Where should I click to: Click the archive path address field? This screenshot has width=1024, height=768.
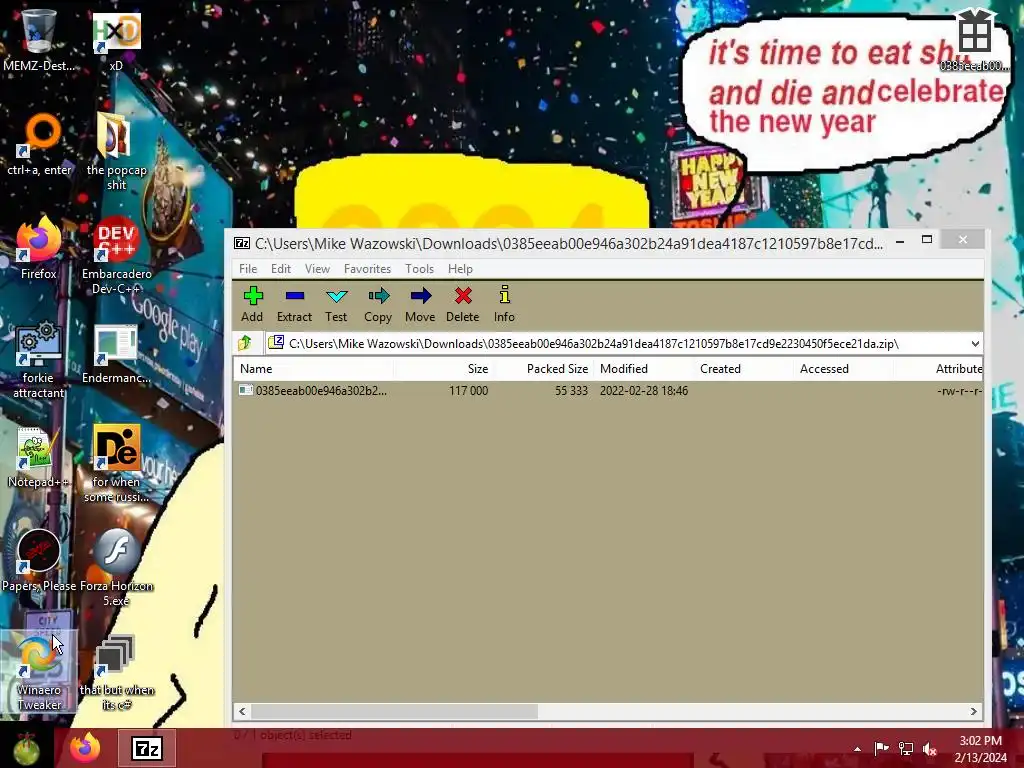coord(616,344)
